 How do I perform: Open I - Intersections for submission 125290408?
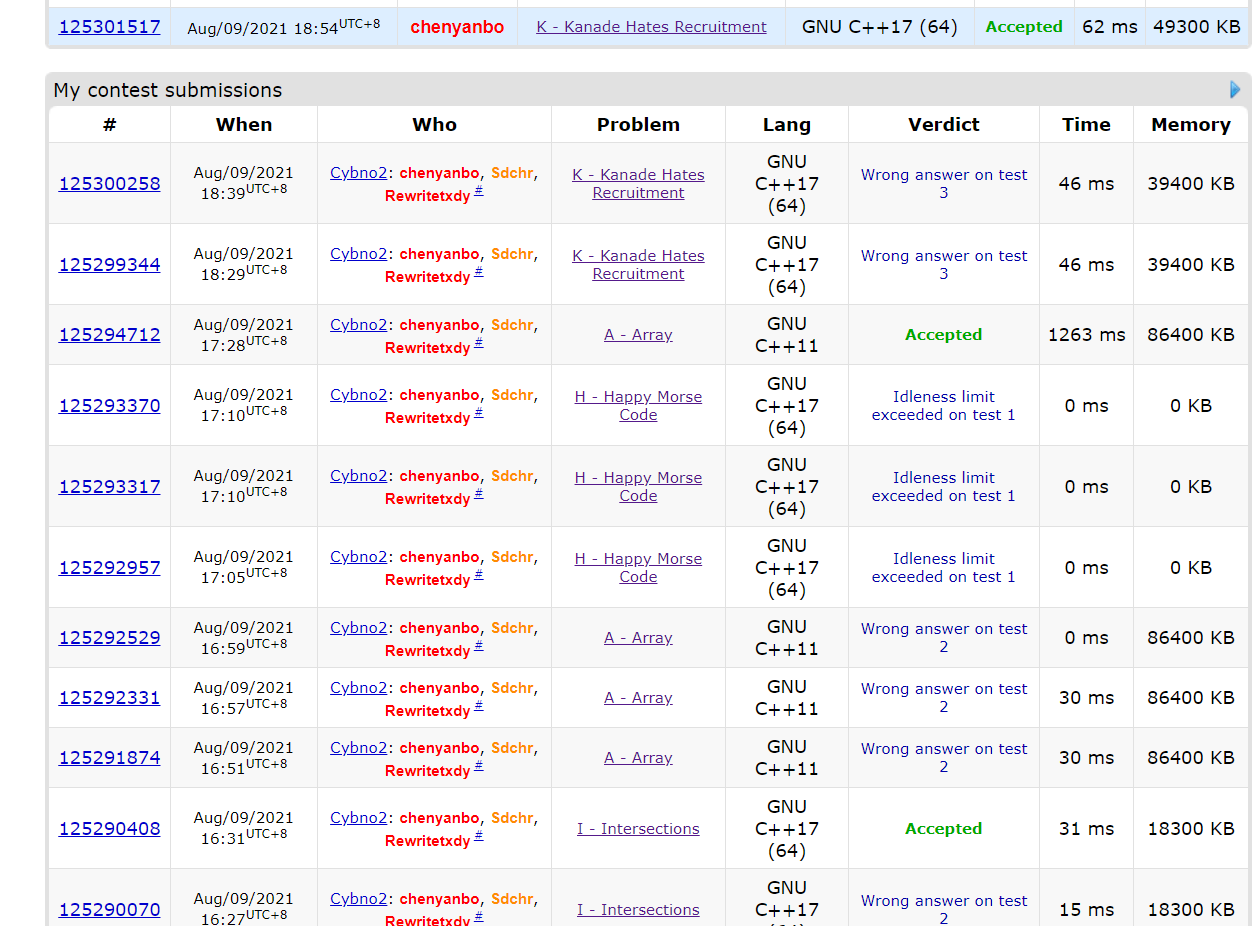click(x=638, y=829)
